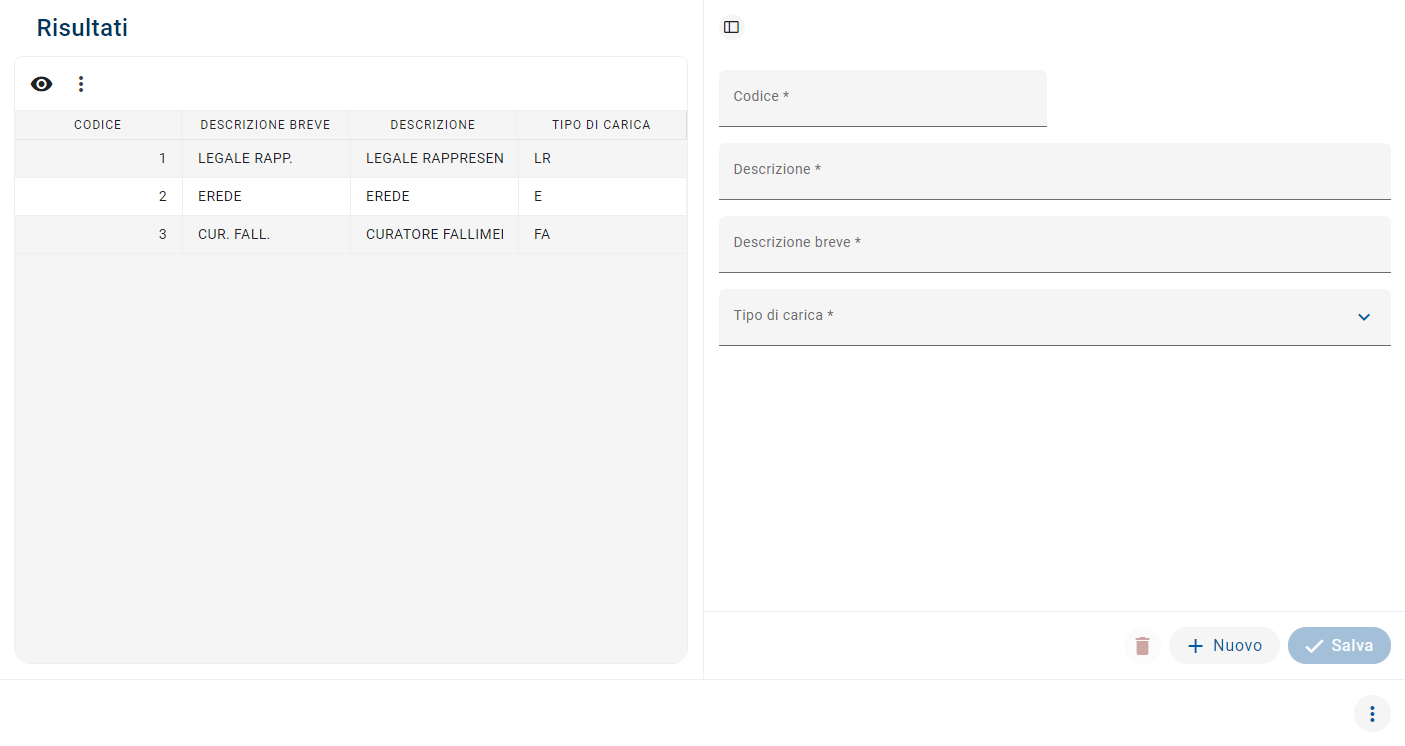Toggle the side panel layout icon
Screen dimensions: 1405x746
click(x=731, y=27)
